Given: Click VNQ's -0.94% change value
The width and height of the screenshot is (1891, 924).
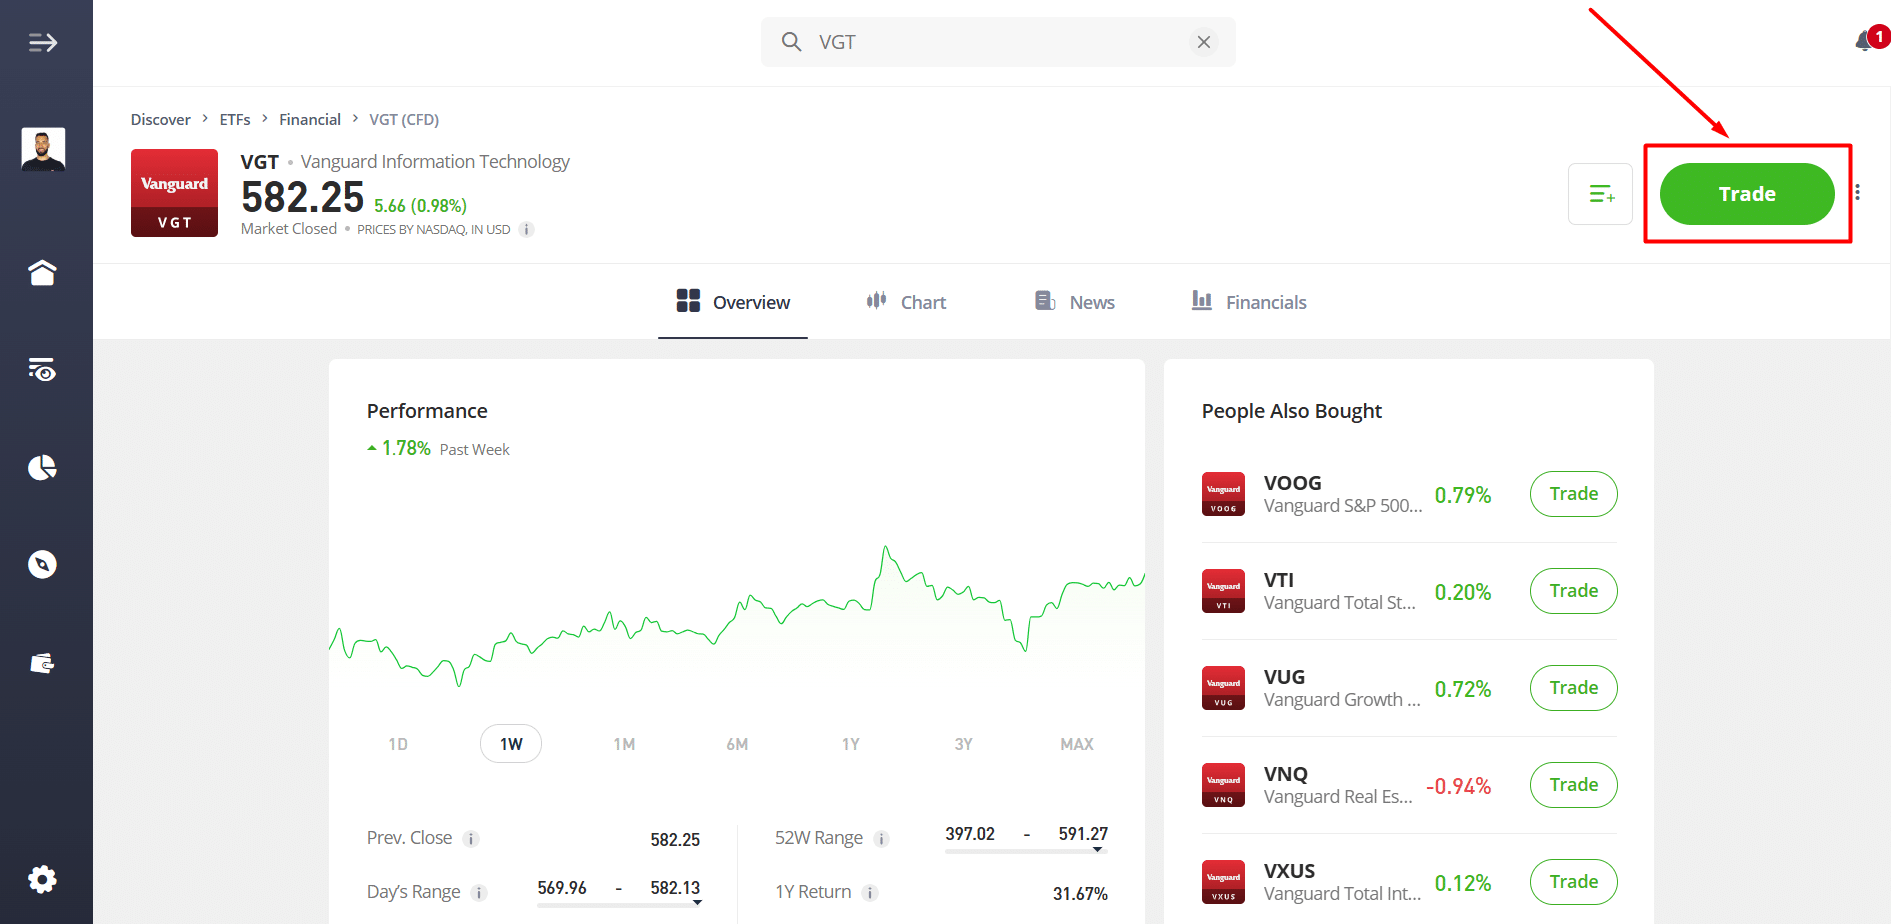Looking at the screenshot, I should (1458, 786).
